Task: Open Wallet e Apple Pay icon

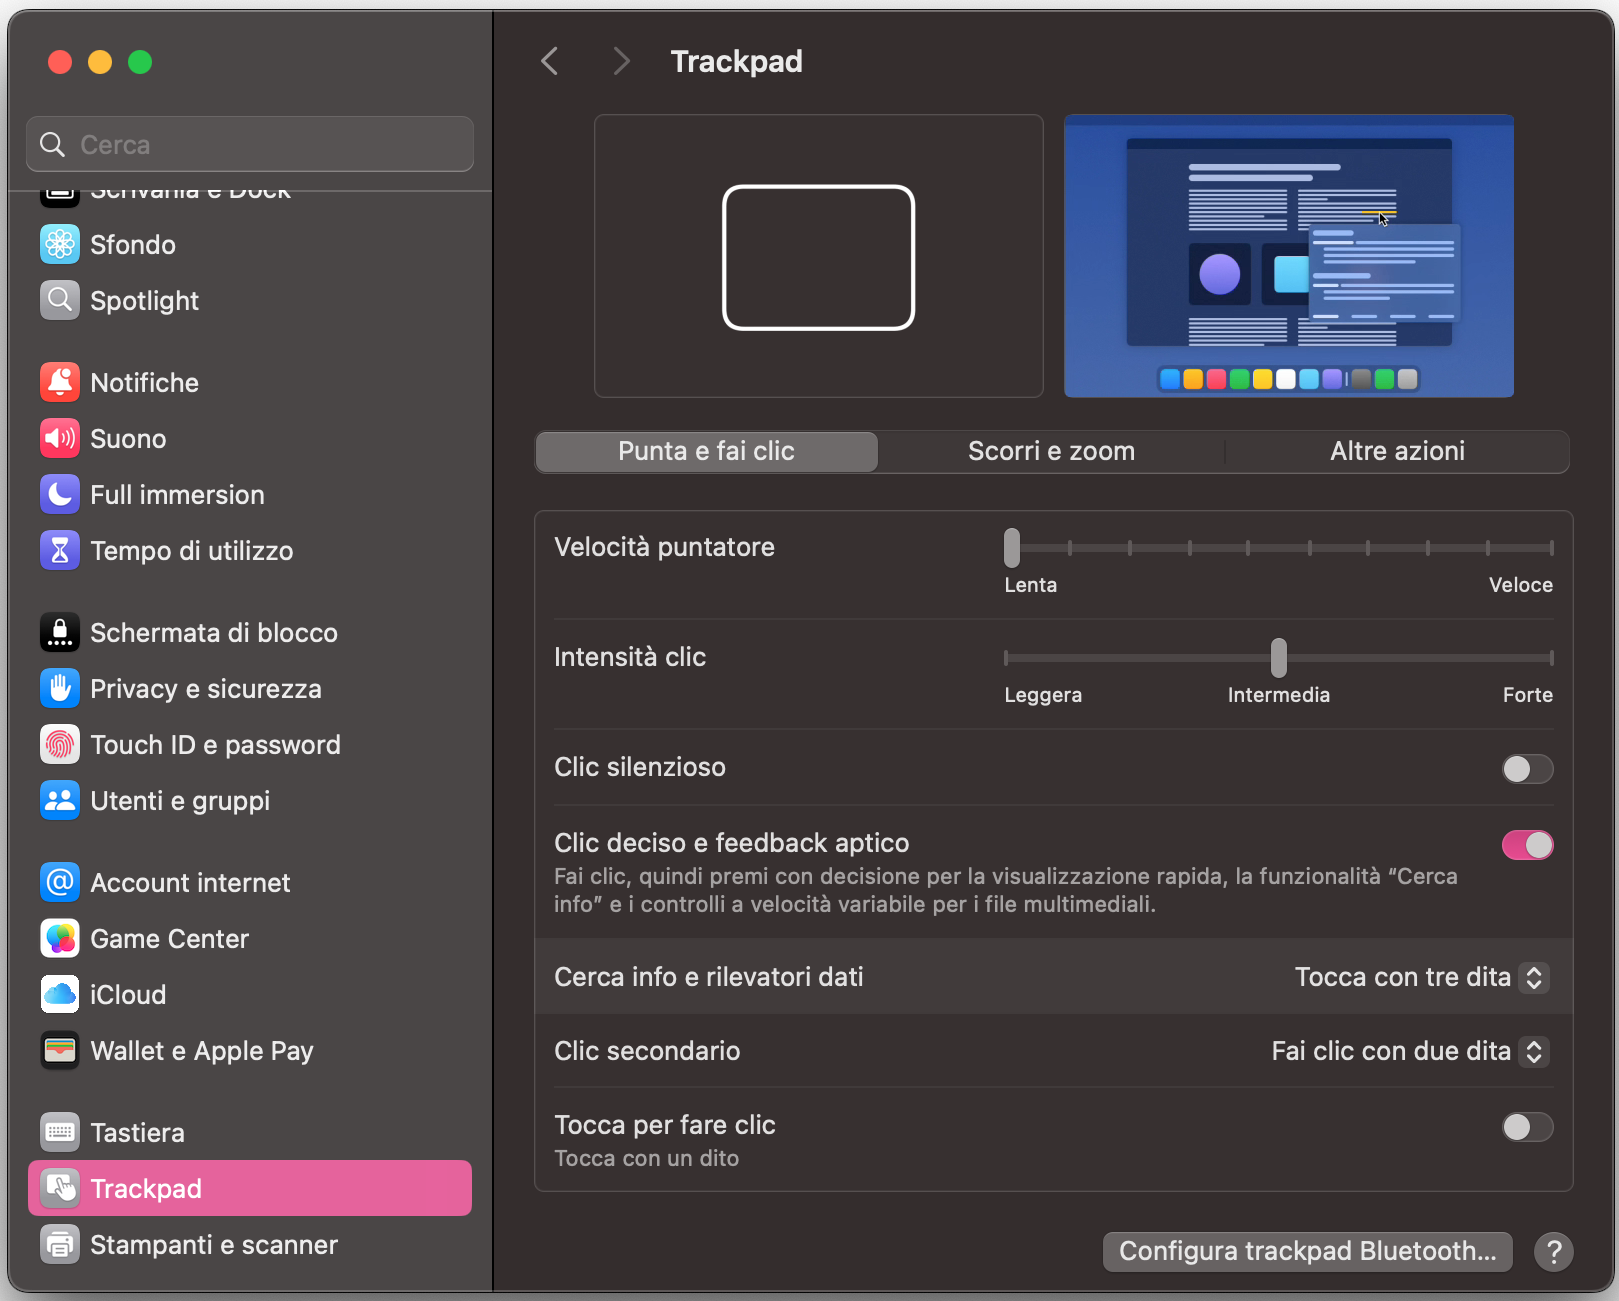Action: 60,1050
